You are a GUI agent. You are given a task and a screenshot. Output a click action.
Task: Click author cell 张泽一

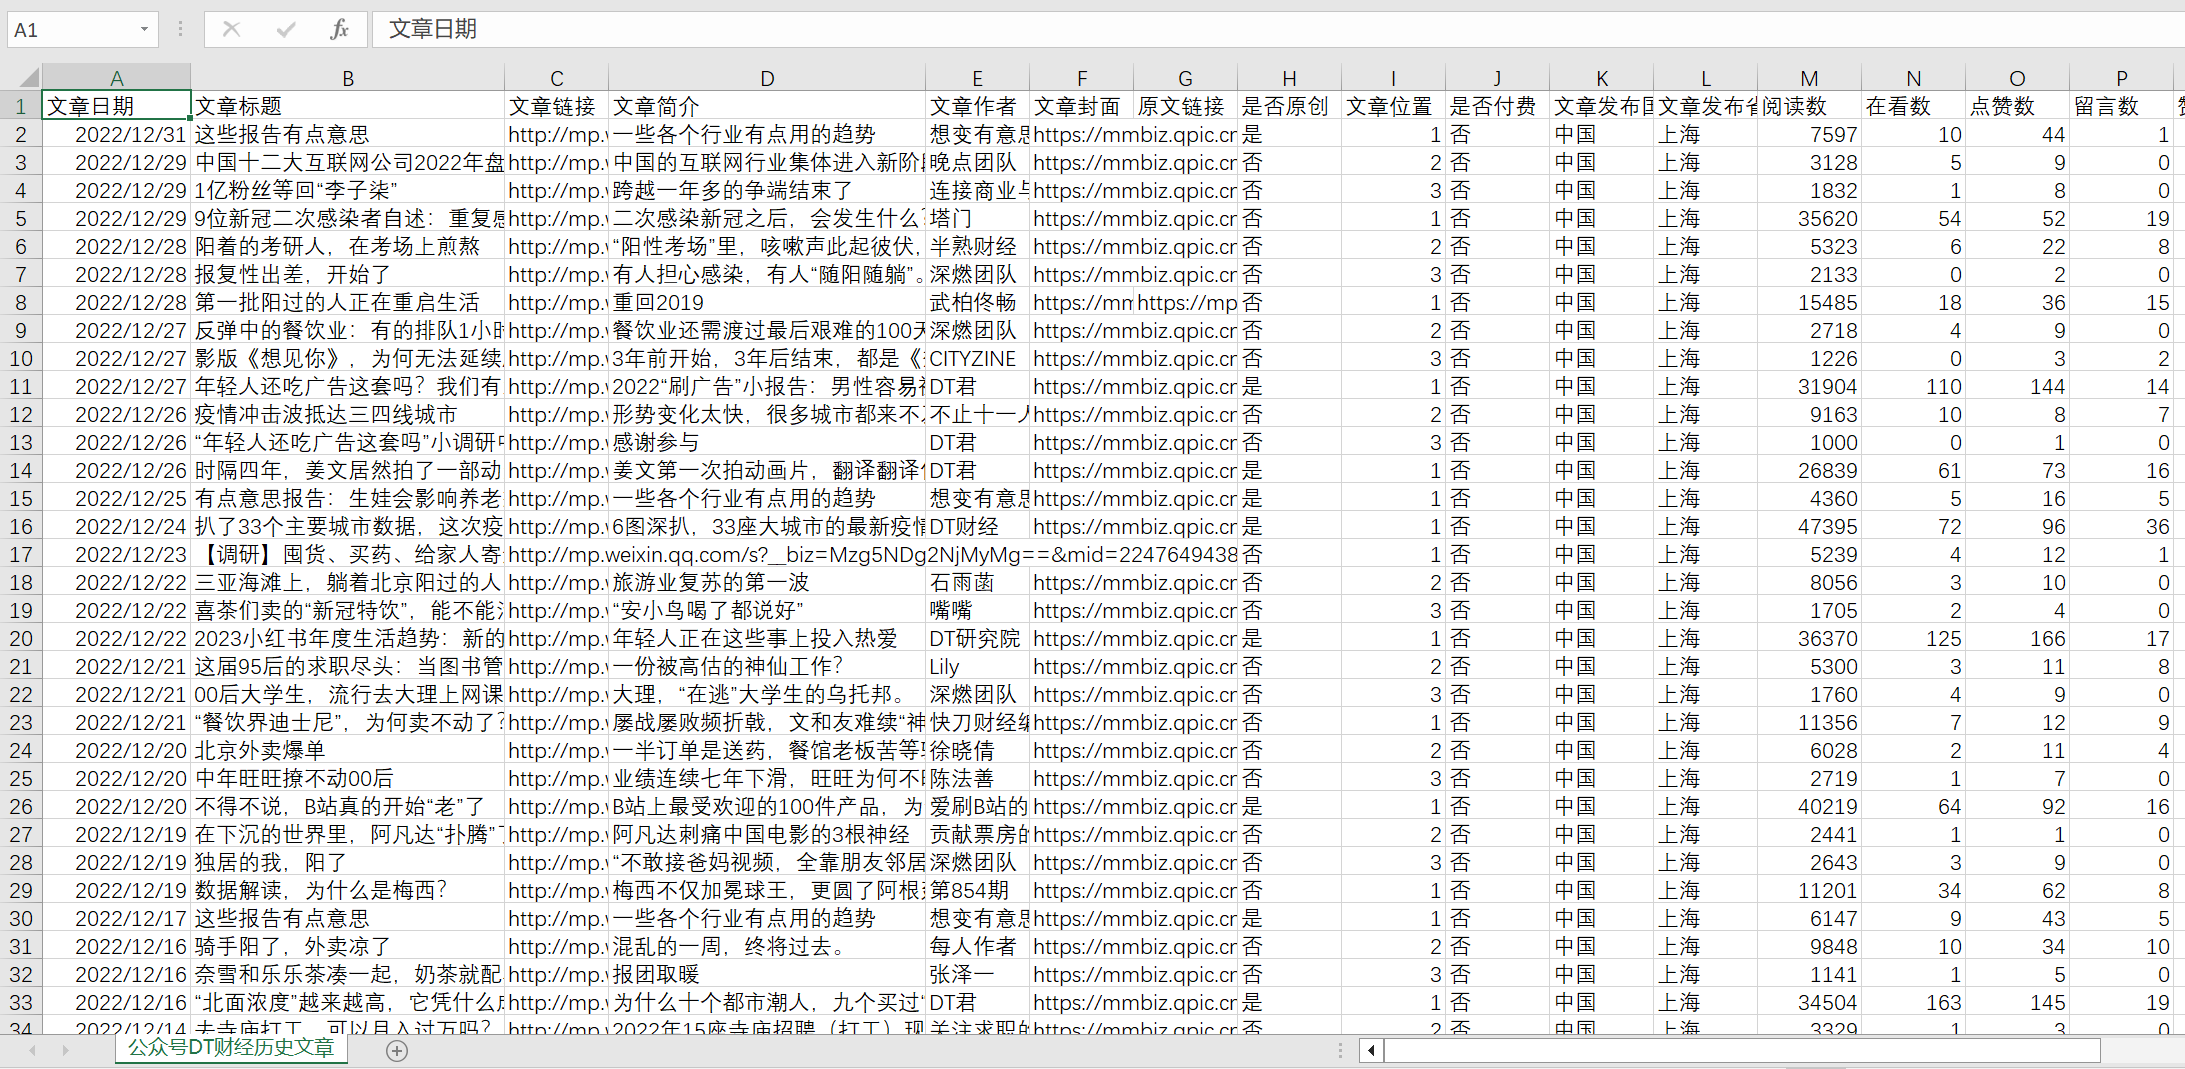[977, 974]
